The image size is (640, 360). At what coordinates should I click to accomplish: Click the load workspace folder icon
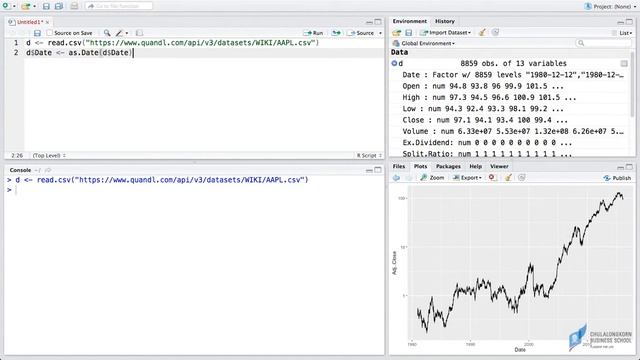(396, 33)
